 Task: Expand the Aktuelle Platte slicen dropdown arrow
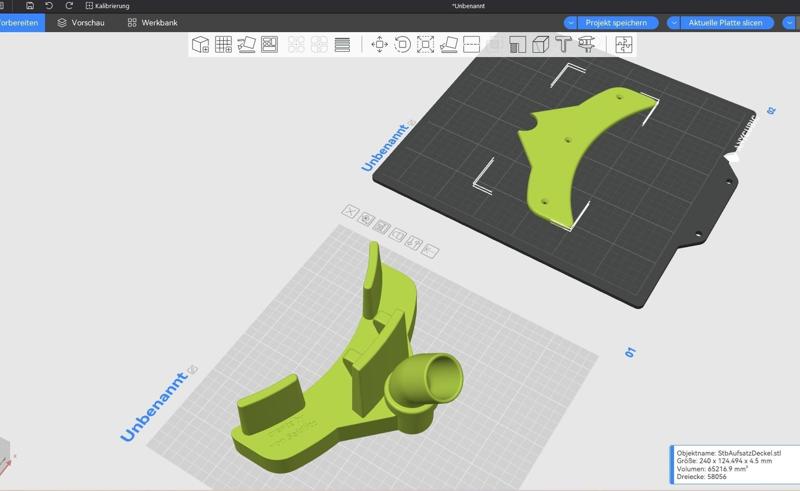(x=674, y=22)
